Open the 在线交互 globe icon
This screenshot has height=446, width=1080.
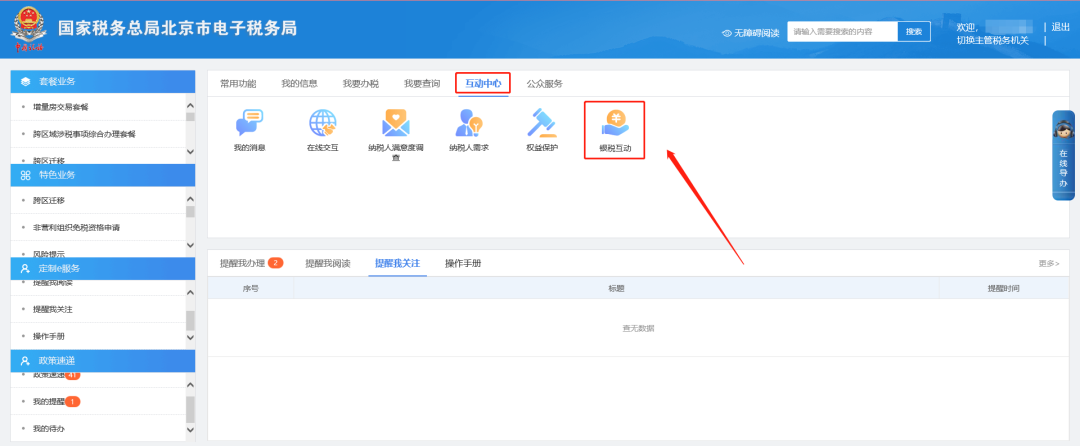[322, 123]
